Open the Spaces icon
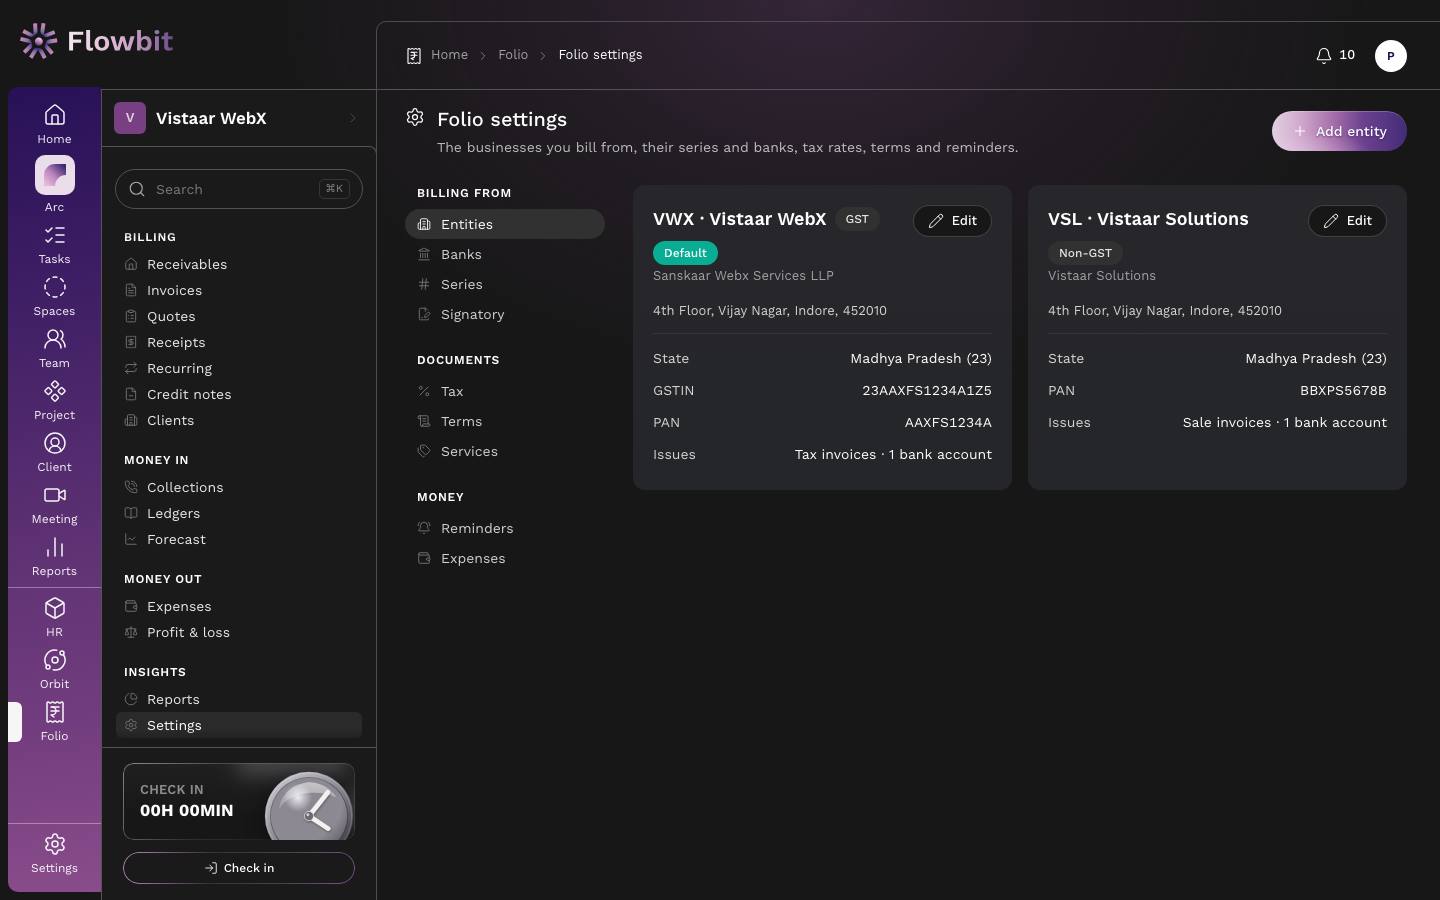The image size is (1440, 900). click(x=54, y=296)
